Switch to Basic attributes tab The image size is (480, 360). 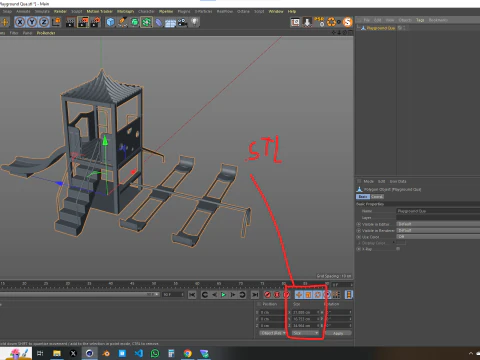[363, 197]
